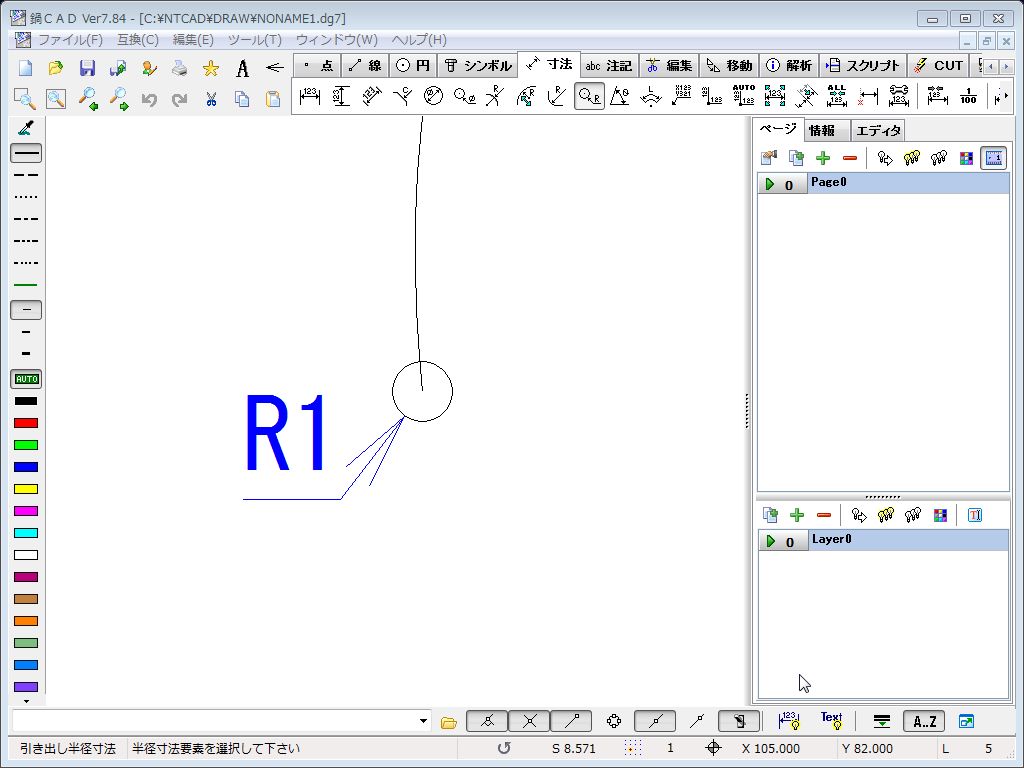
Task: Select the aligned (parallel) dimension tool
Action: point(372,96)
